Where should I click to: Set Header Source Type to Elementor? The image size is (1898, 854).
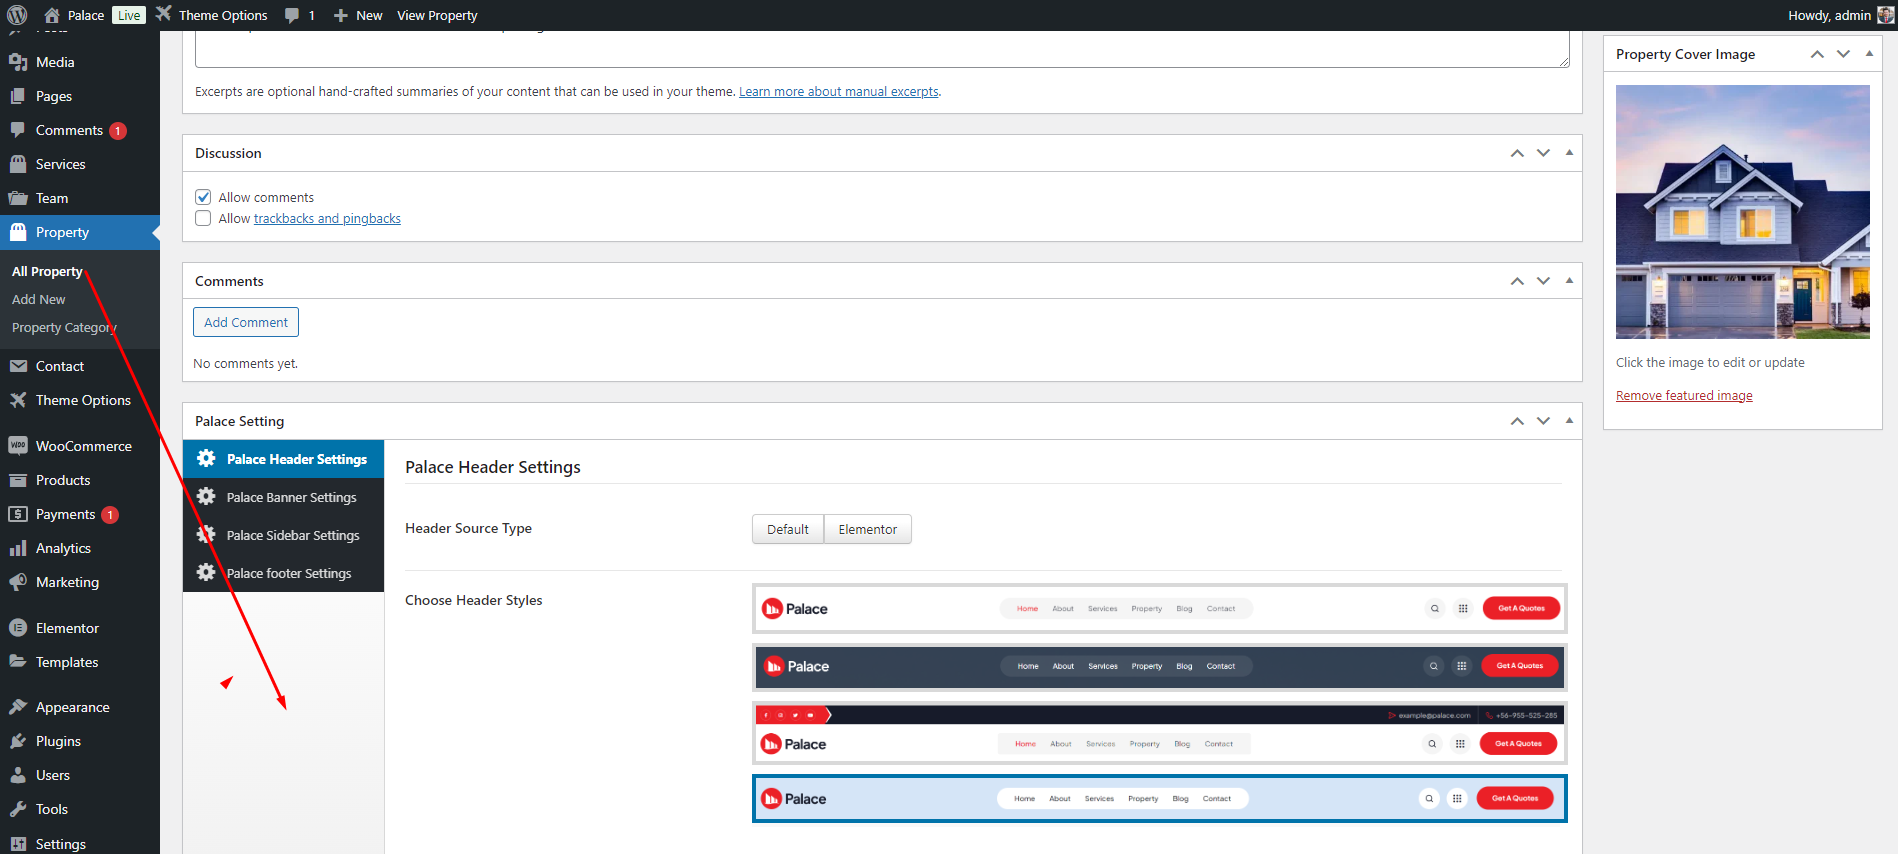tap(867, 529)
